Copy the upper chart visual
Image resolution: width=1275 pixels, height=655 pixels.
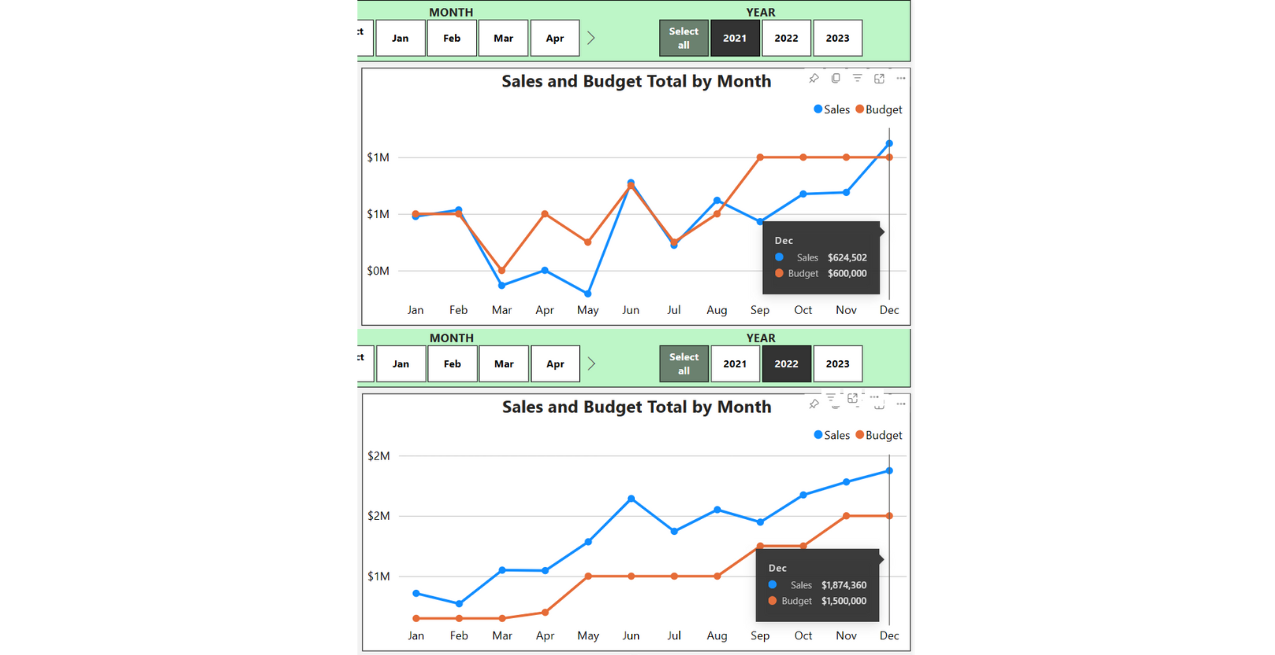pos(836,78)
